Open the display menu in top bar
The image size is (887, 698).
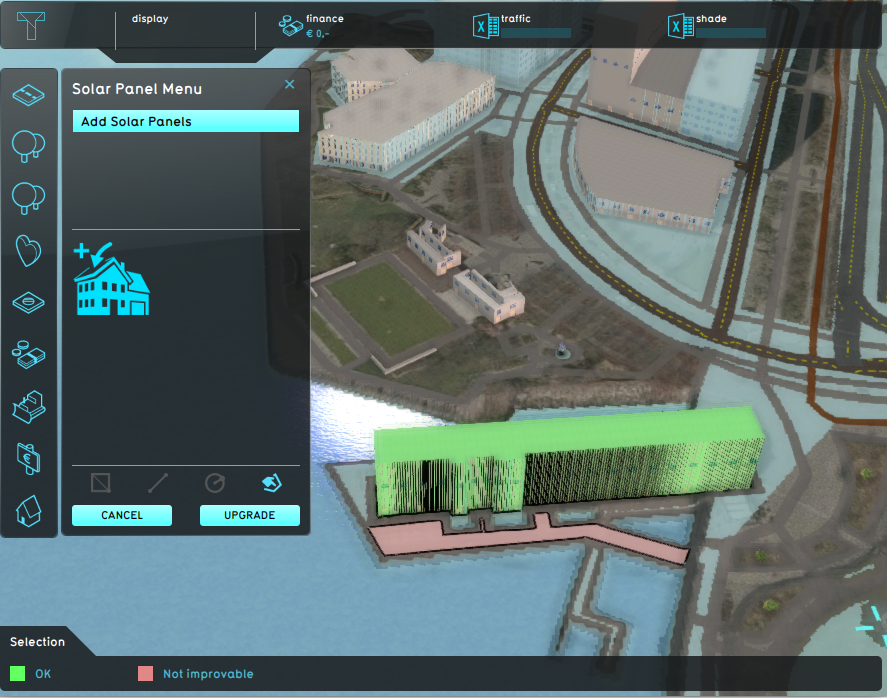pos(152,19)
